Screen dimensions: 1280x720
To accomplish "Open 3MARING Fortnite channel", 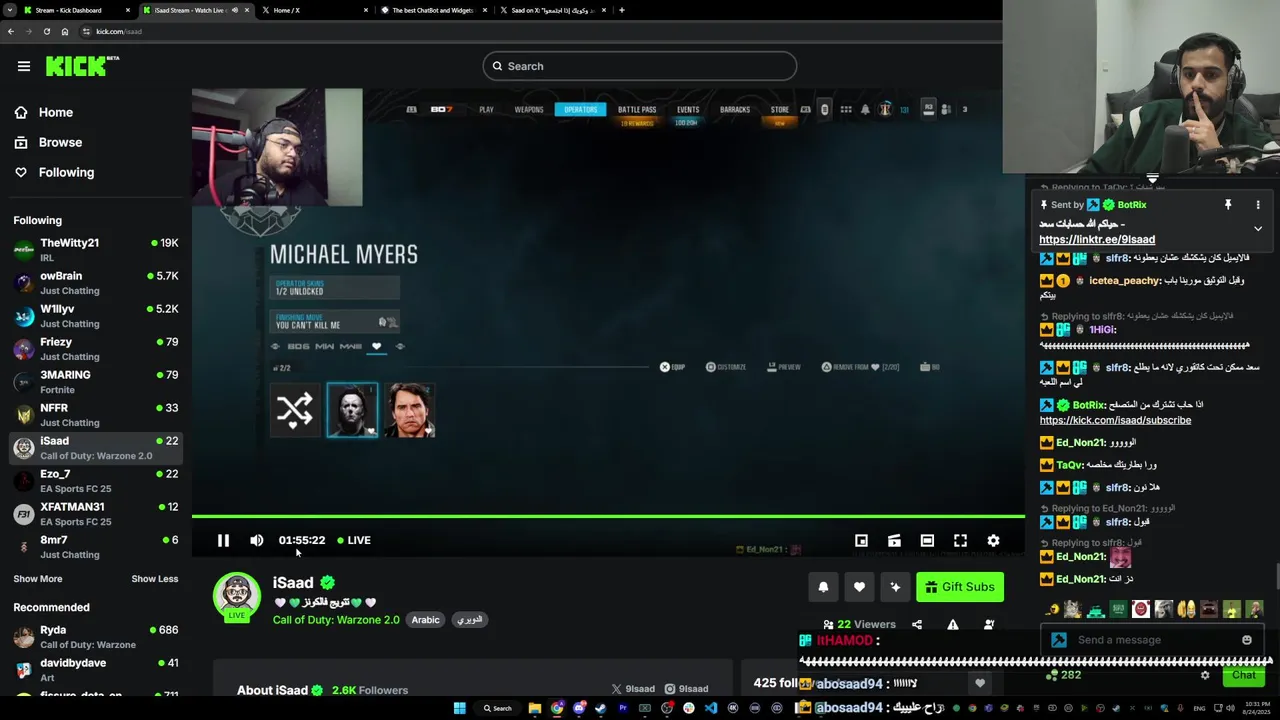I will click(96, 381).
